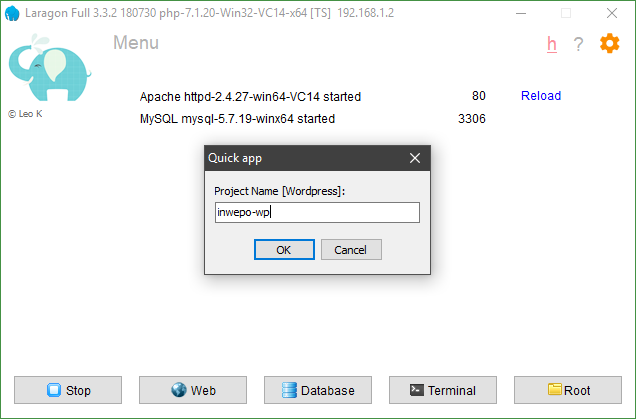
Task: Click the Stop button
Action: (x=68, y=390)
